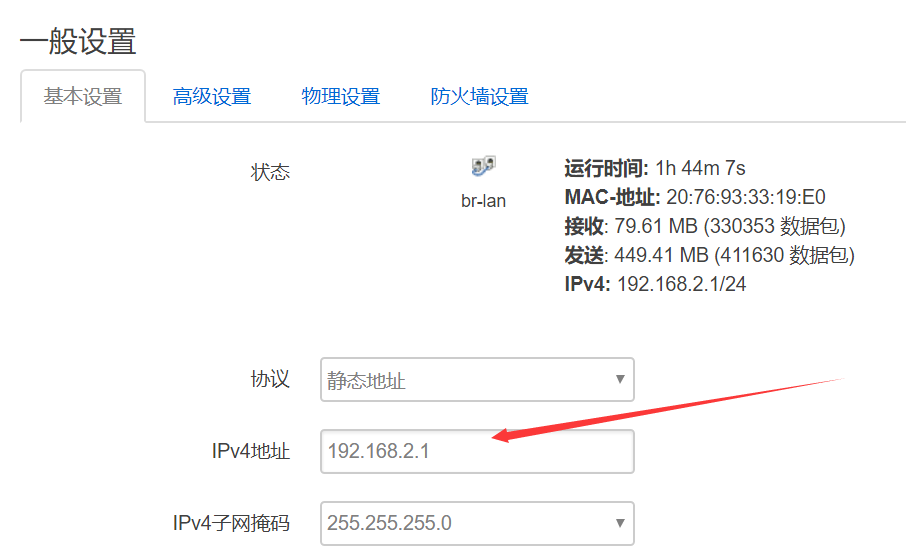Viewport: 906px width, 550px height.
Task: Click the br-lan interface name label
Action: 483,201
